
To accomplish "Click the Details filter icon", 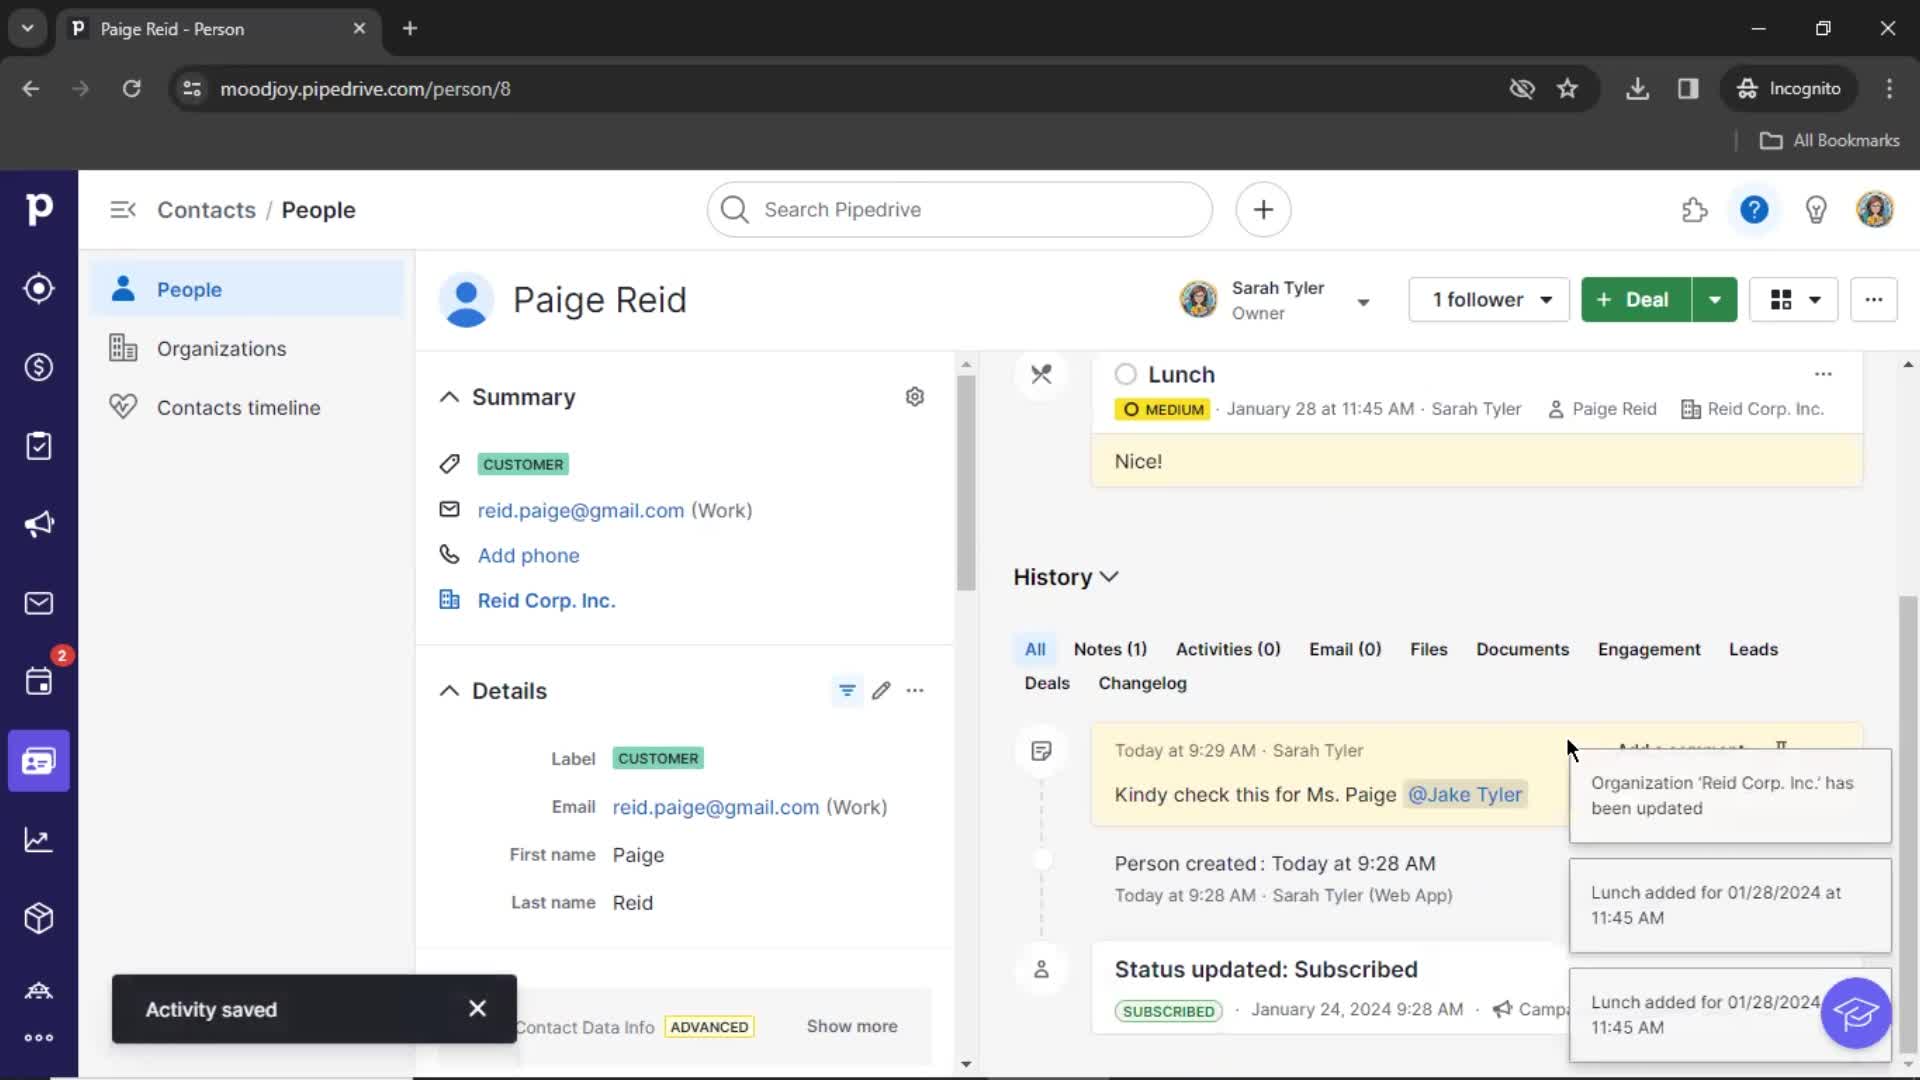I will (847, 691).
